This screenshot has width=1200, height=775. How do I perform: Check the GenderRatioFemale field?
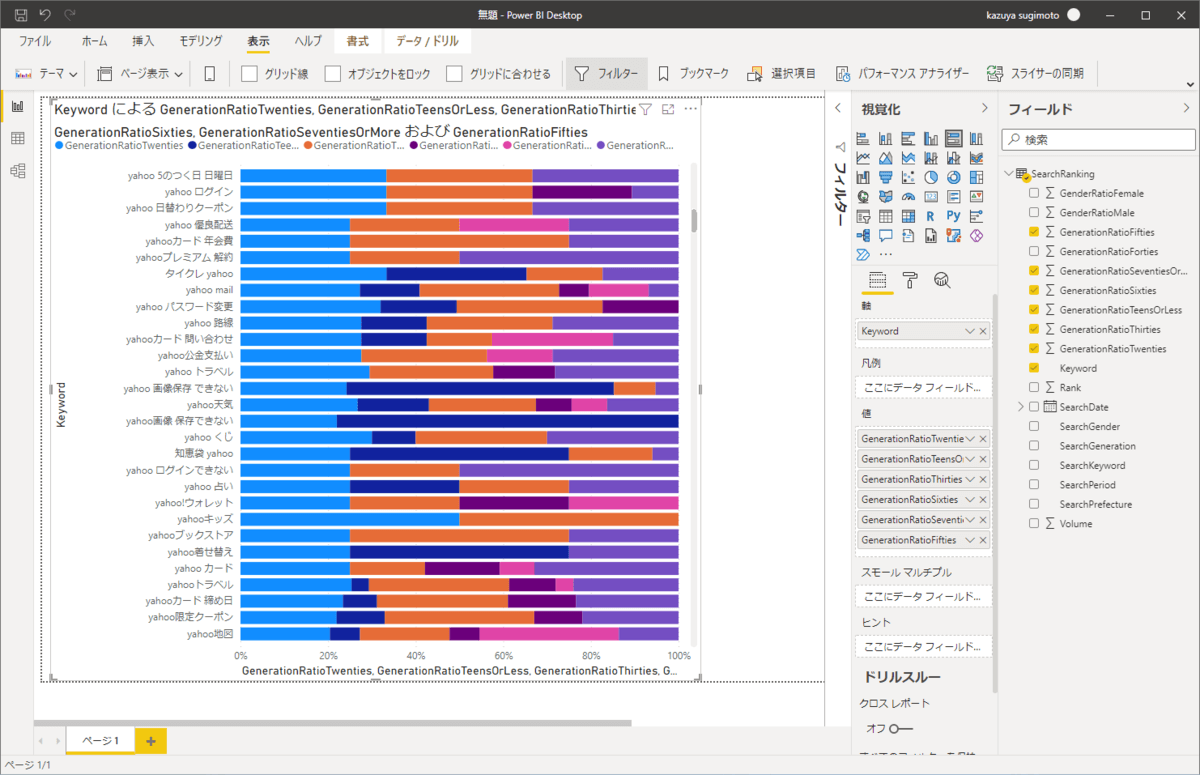point(1034,193)
